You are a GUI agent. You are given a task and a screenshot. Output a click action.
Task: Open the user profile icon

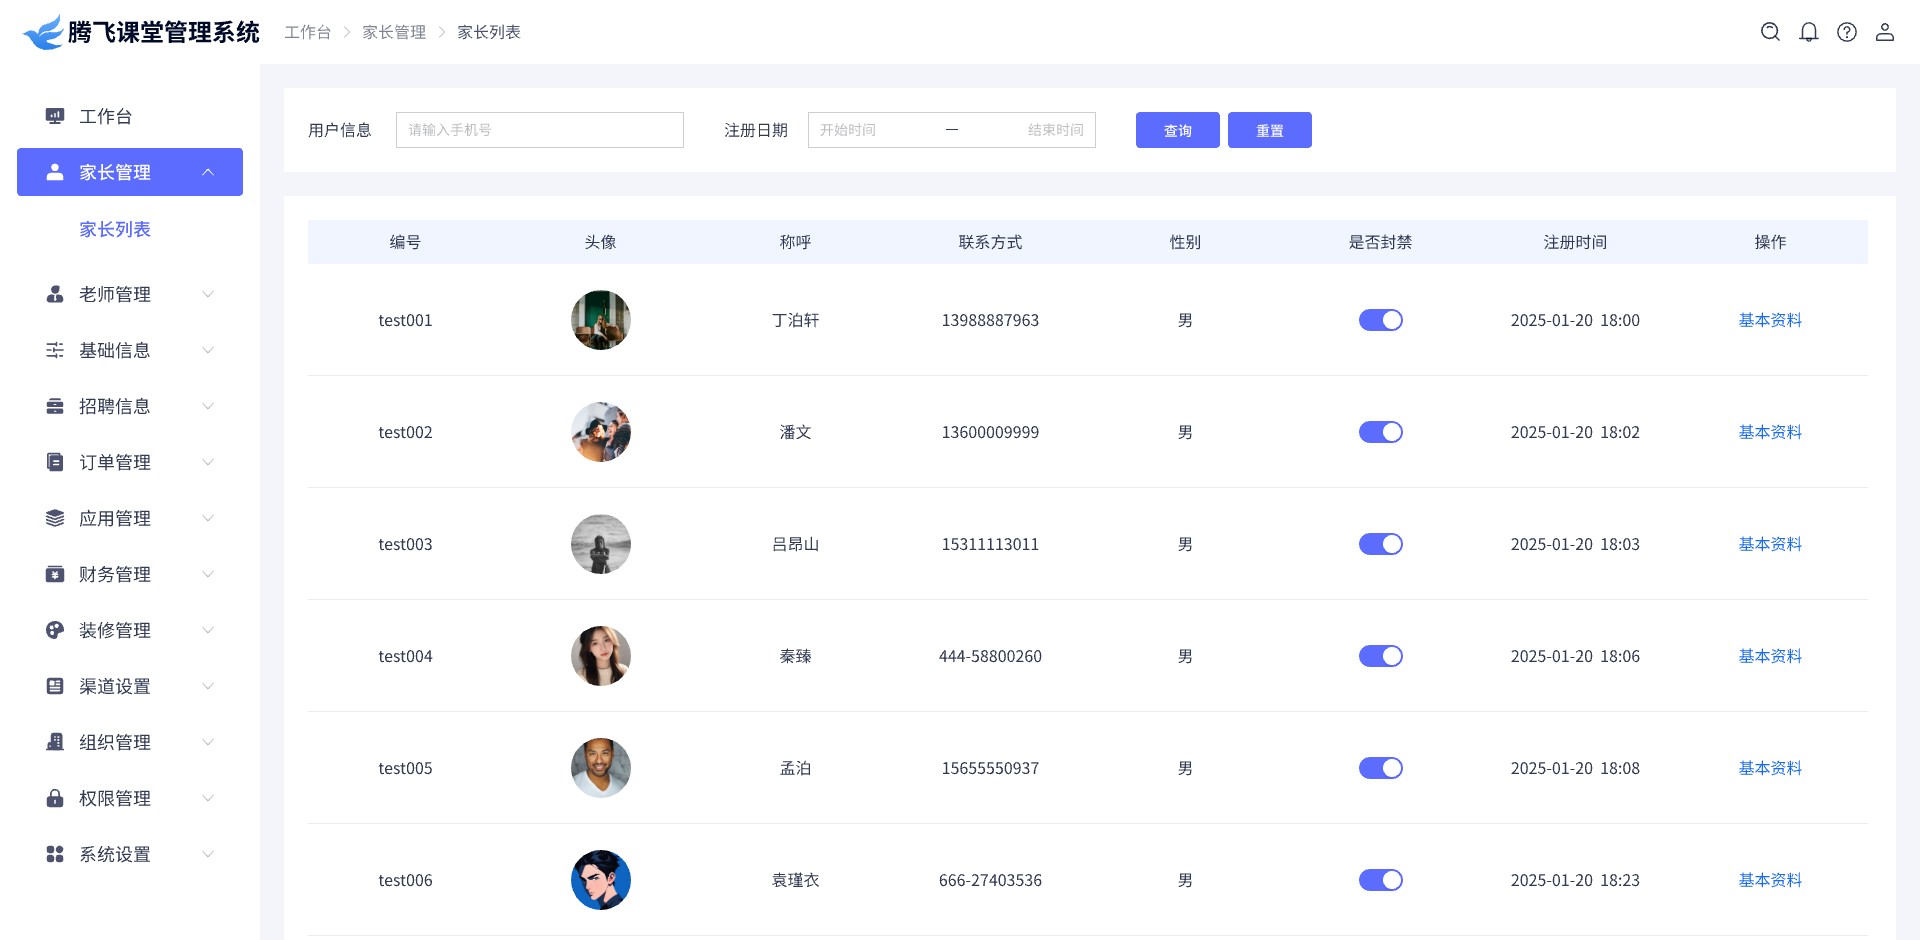coord(1884,32)
